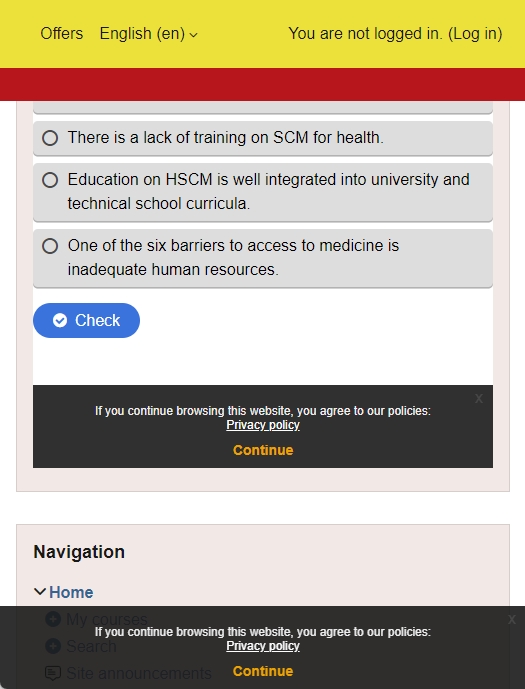Click the Check button
Image resolution: width=525 pixels, height=689 pixels.
(x=87, y=320)
